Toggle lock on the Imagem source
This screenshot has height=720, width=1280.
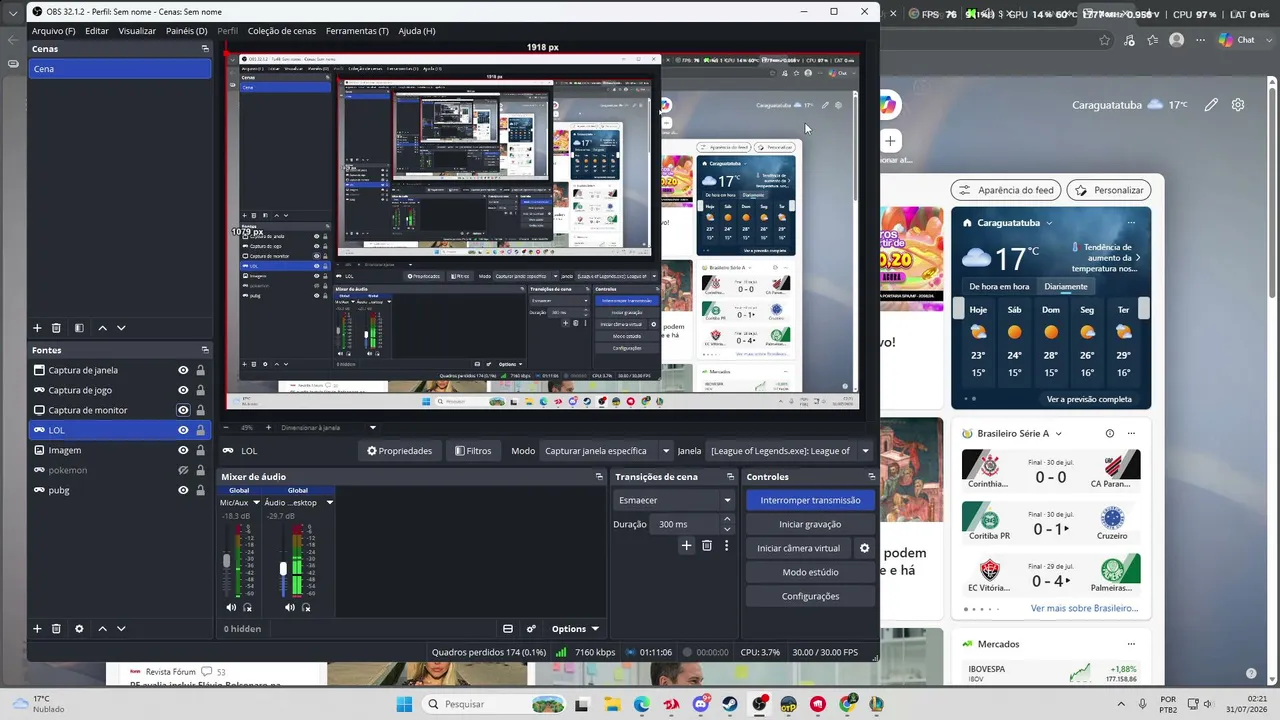200,450
